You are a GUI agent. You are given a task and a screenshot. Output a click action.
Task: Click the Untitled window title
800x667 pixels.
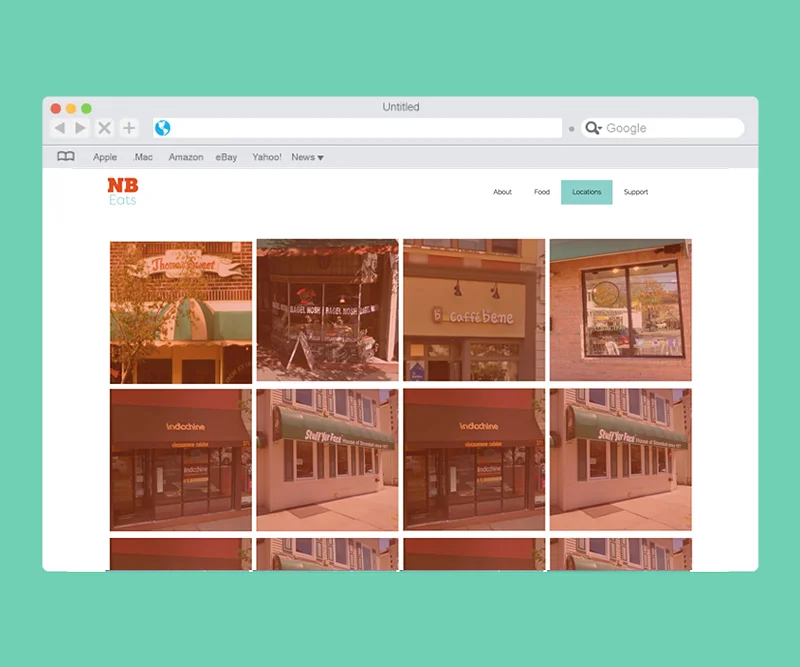[x=401, y=107]
